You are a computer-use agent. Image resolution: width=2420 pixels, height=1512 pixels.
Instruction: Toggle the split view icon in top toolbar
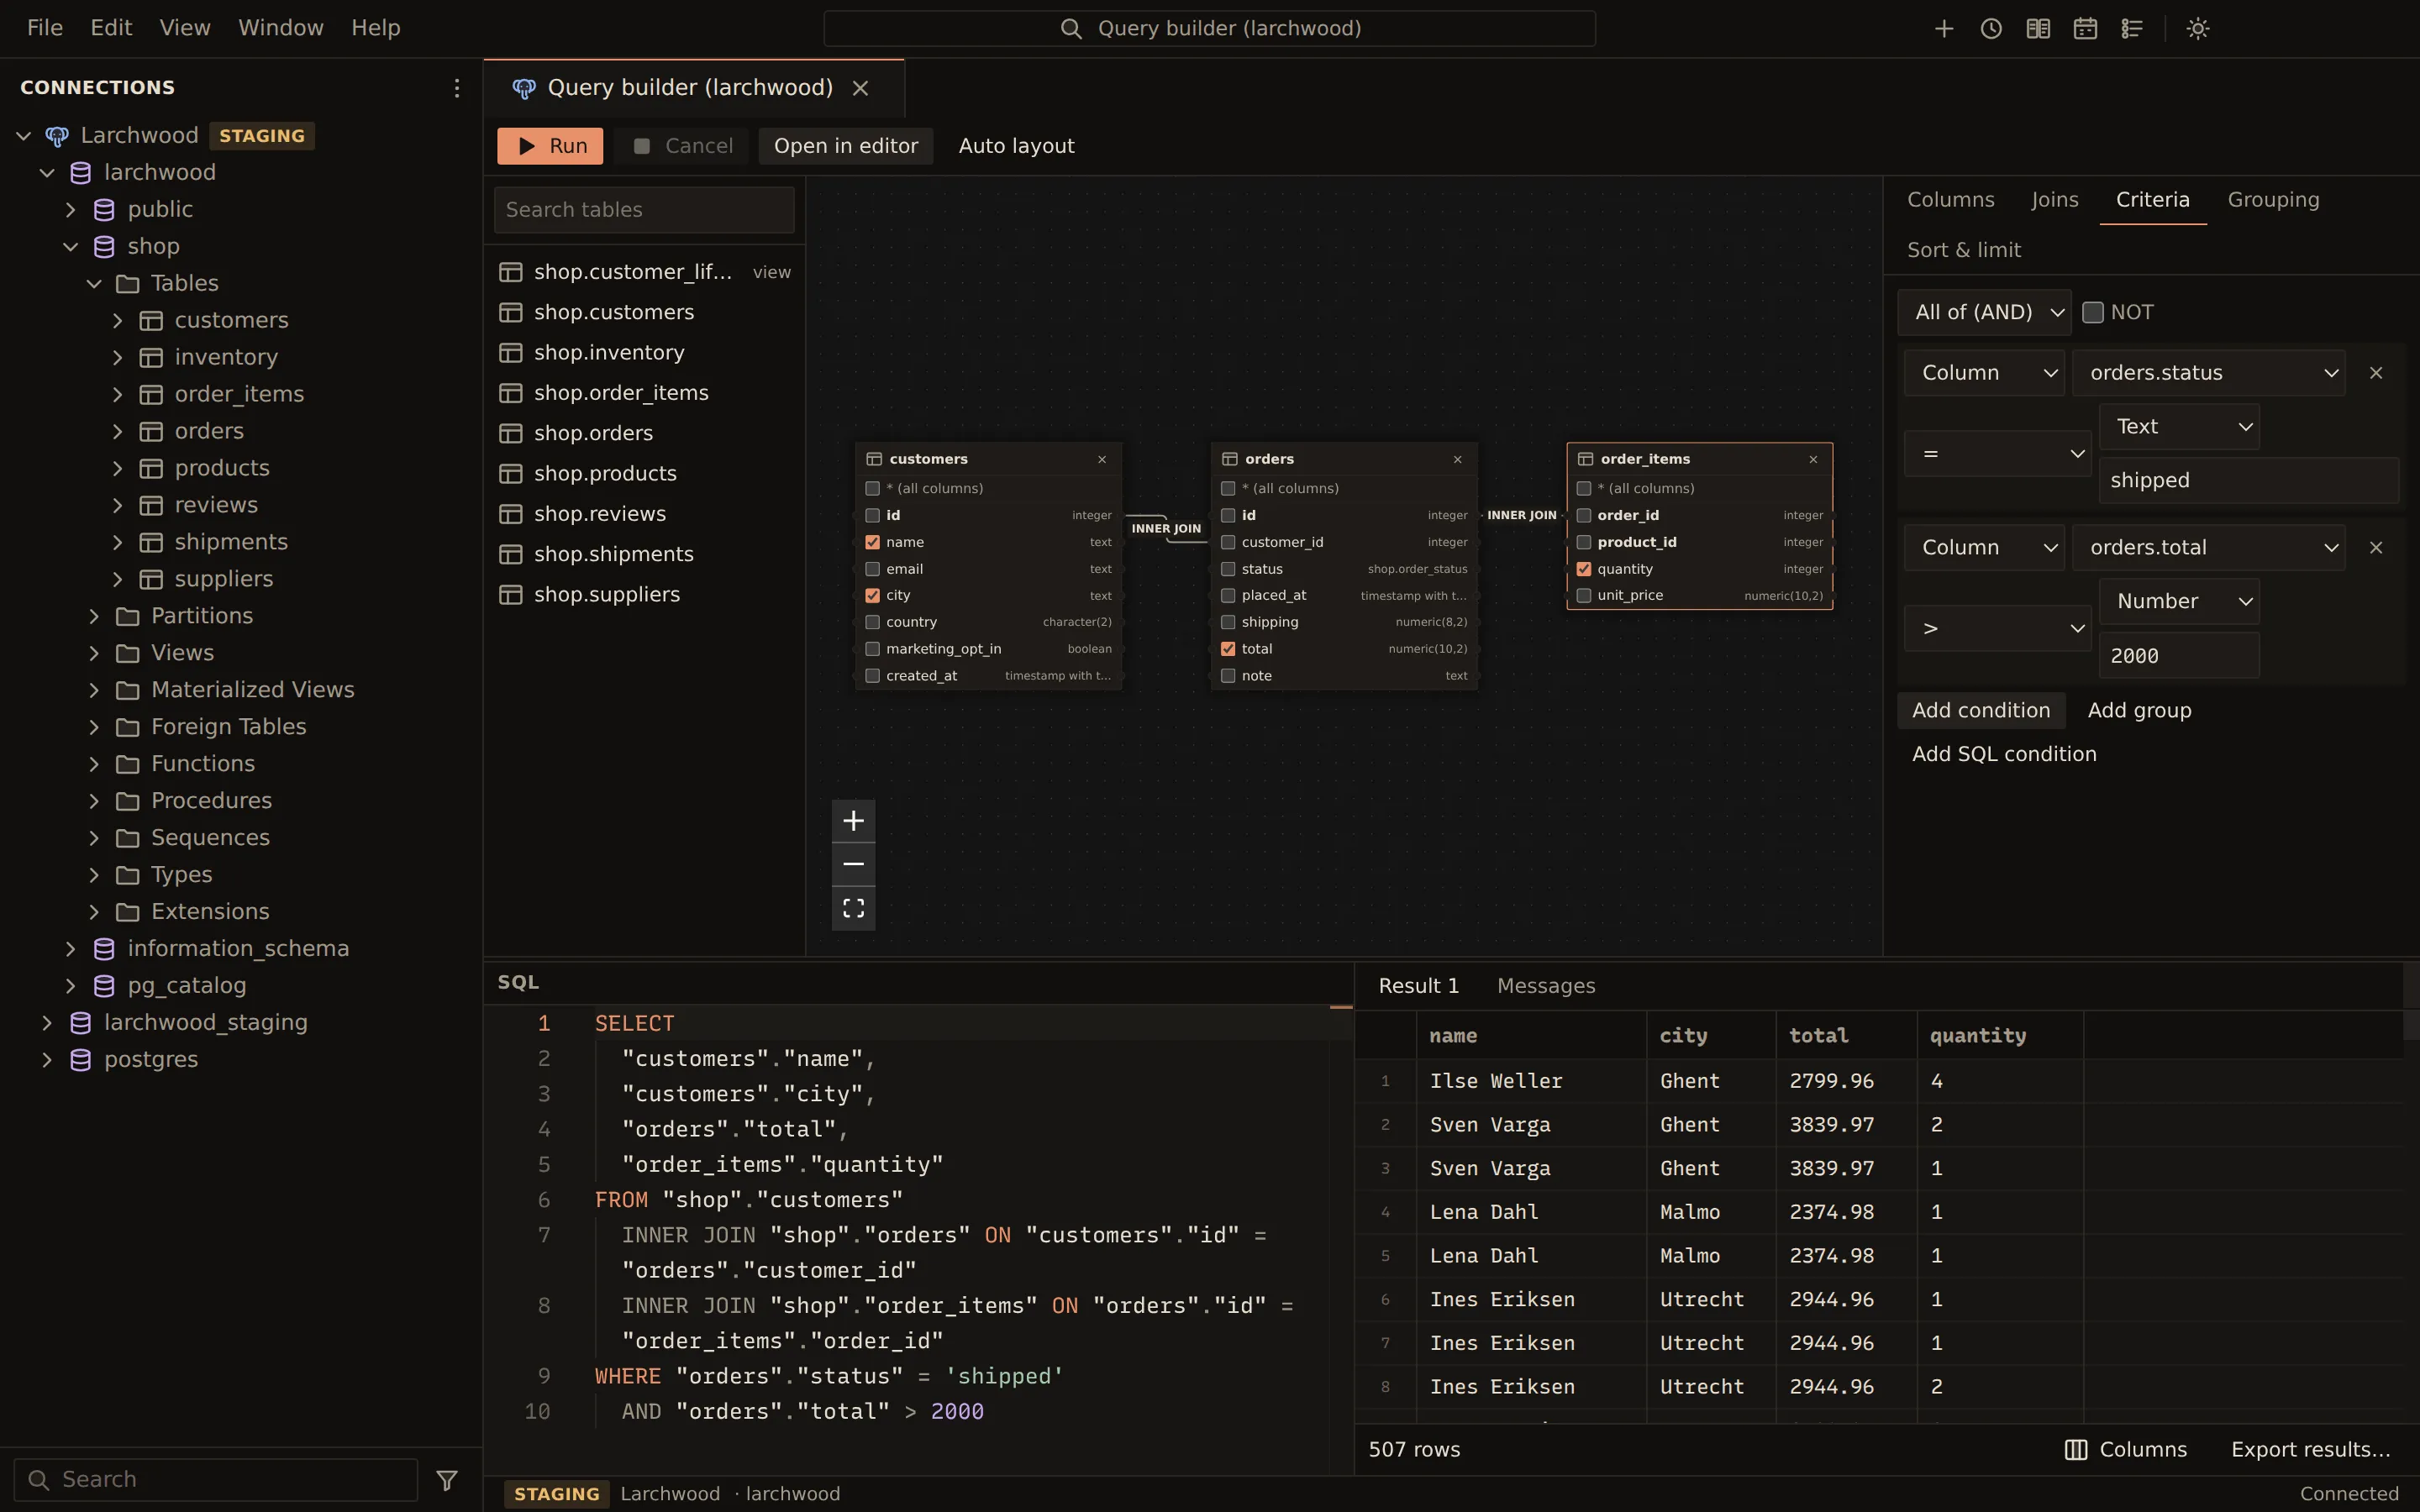[2038, 28]
